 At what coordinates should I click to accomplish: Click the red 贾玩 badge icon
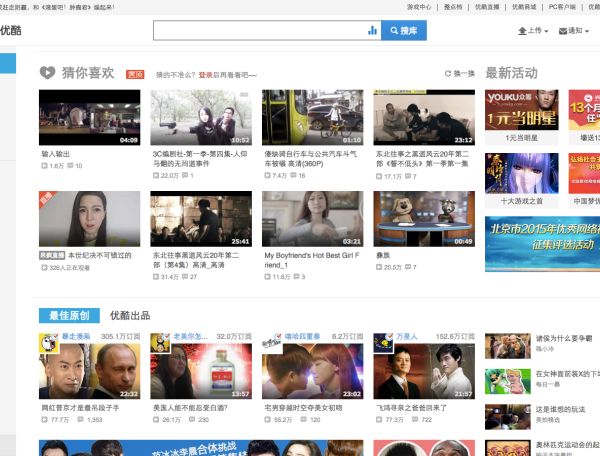click(x=134, y=74)
